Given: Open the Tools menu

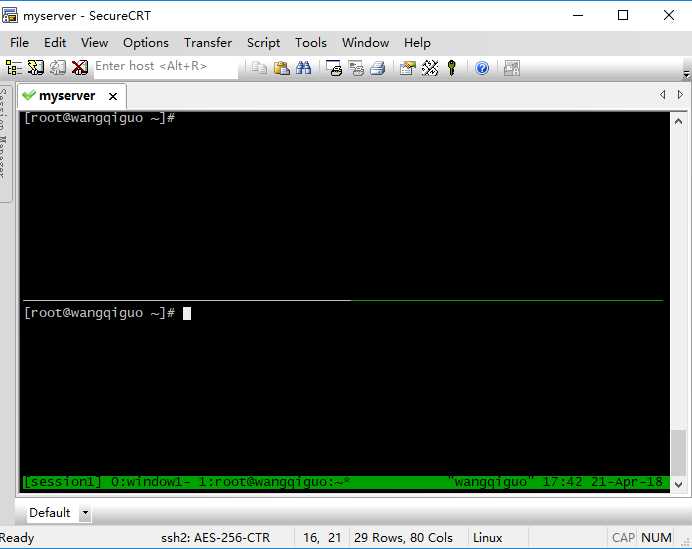Looking at the screenshot, I should (x=311, y=43).
